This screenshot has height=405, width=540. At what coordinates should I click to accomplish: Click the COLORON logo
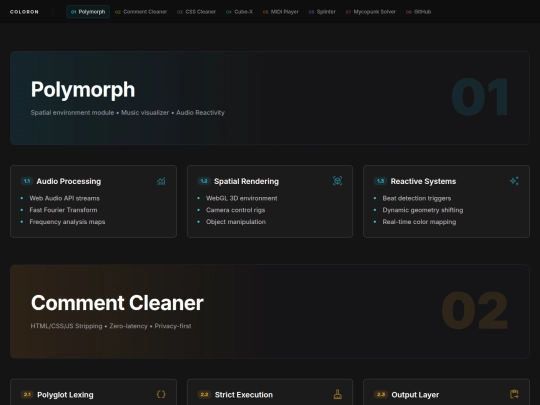(24, 12)
